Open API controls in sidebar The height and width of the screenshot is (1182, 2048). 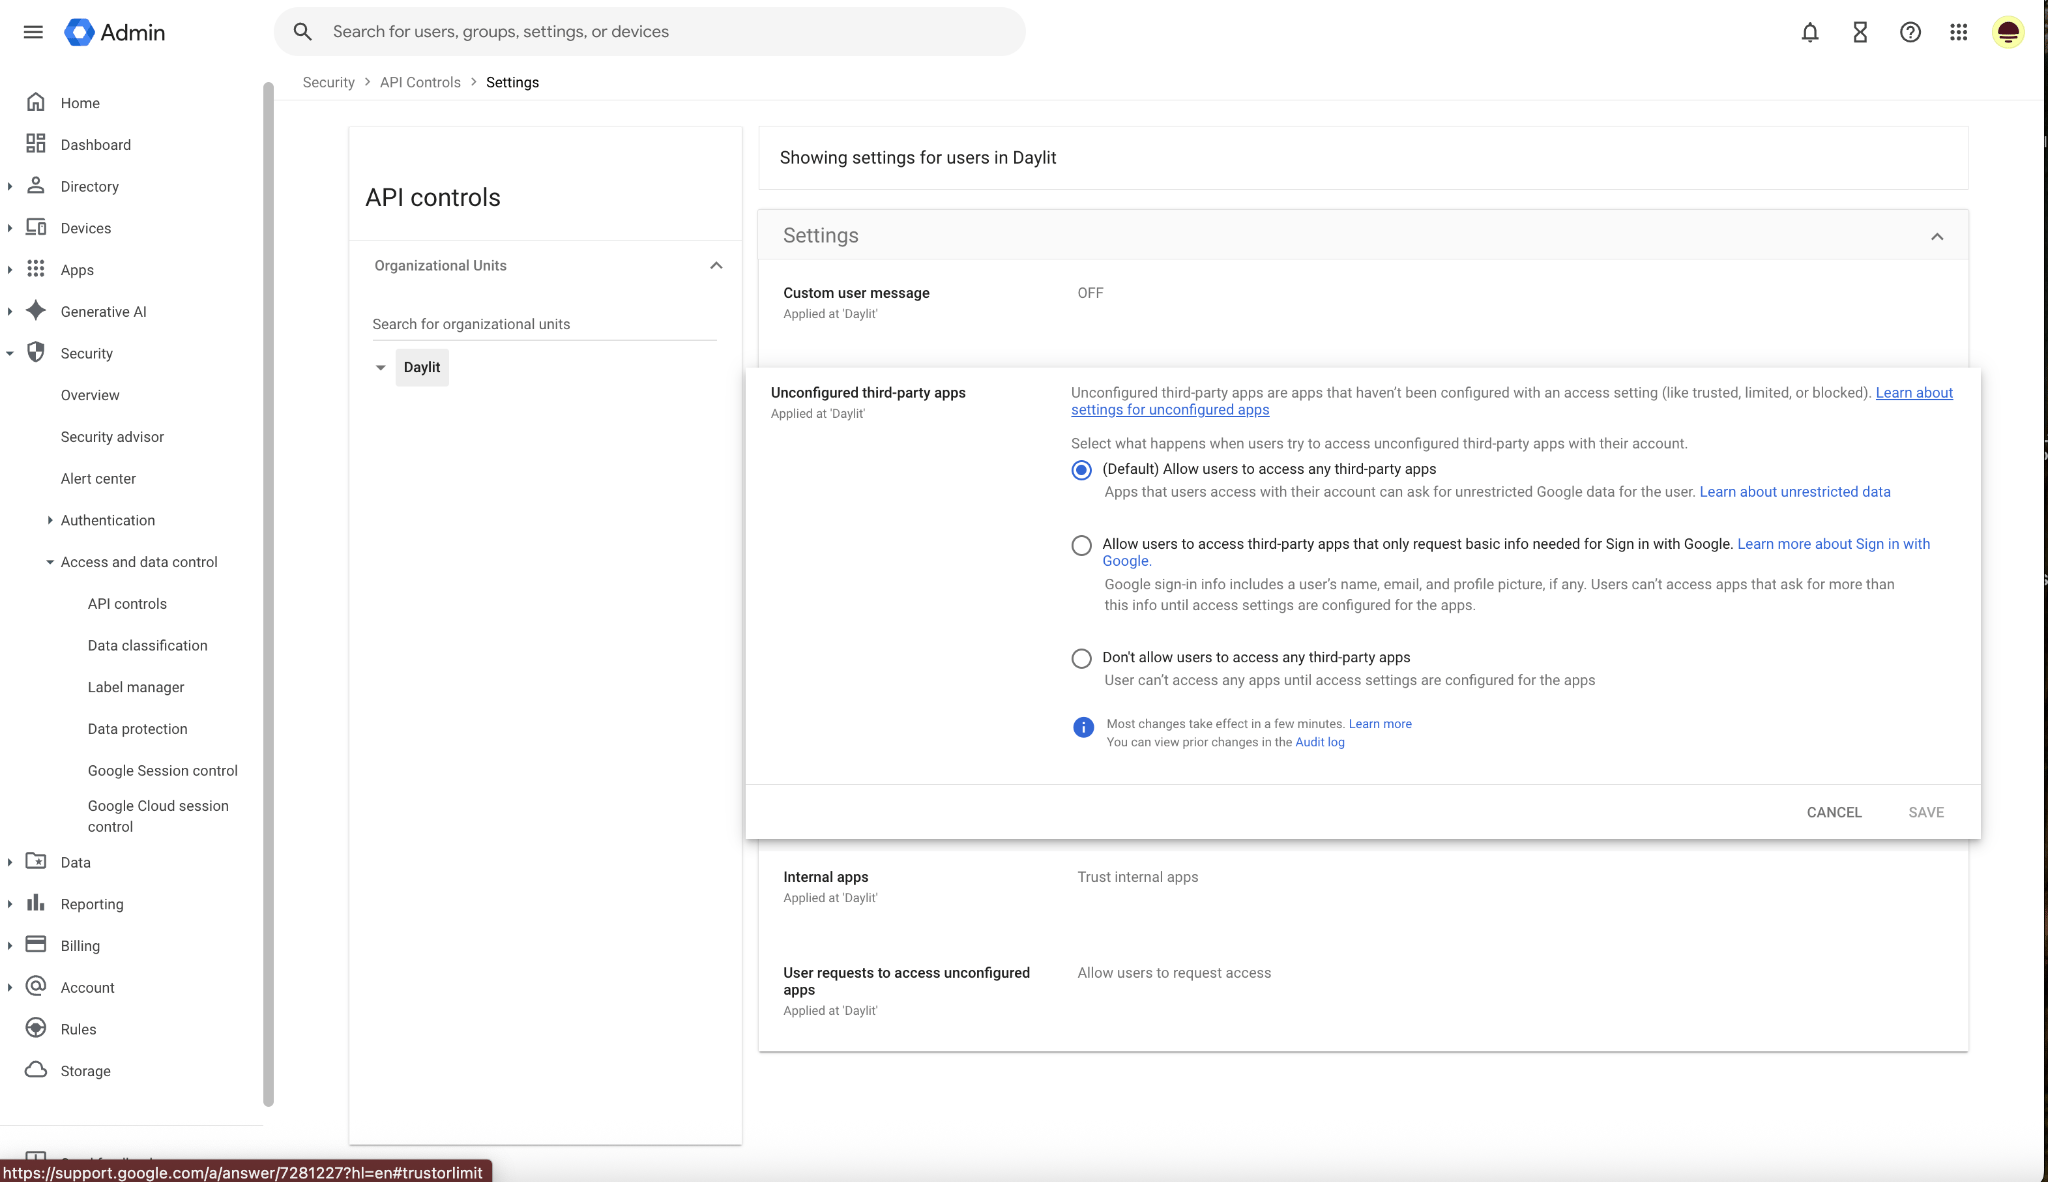coord(127,604)
